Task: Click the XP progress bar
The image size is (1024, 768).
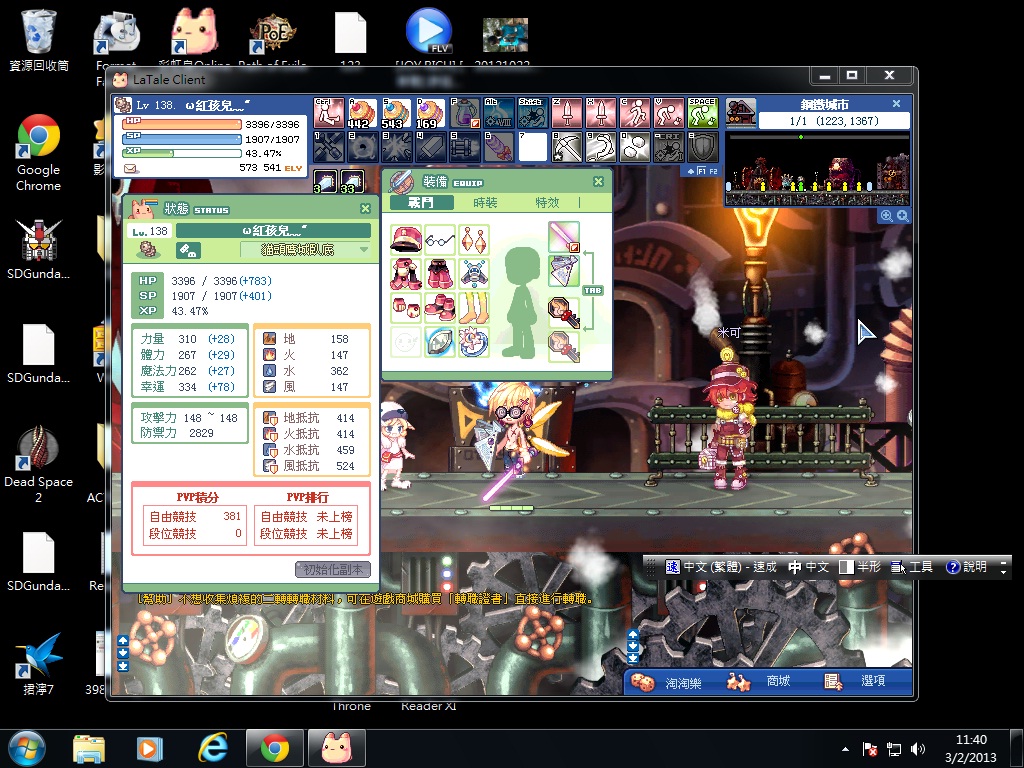Action: (182, 153)
